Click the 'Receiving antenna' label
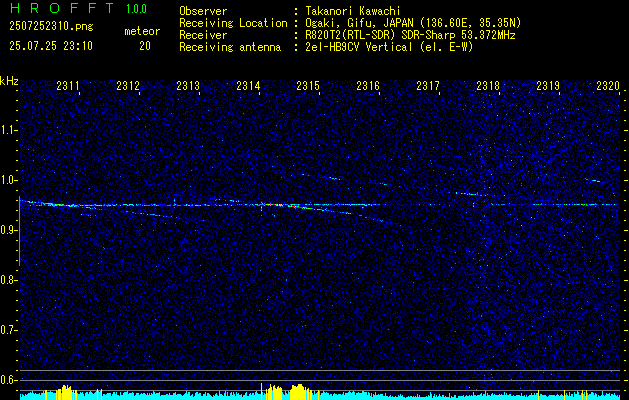Screen dimensions: 629x400 click(x=230, y=47)
